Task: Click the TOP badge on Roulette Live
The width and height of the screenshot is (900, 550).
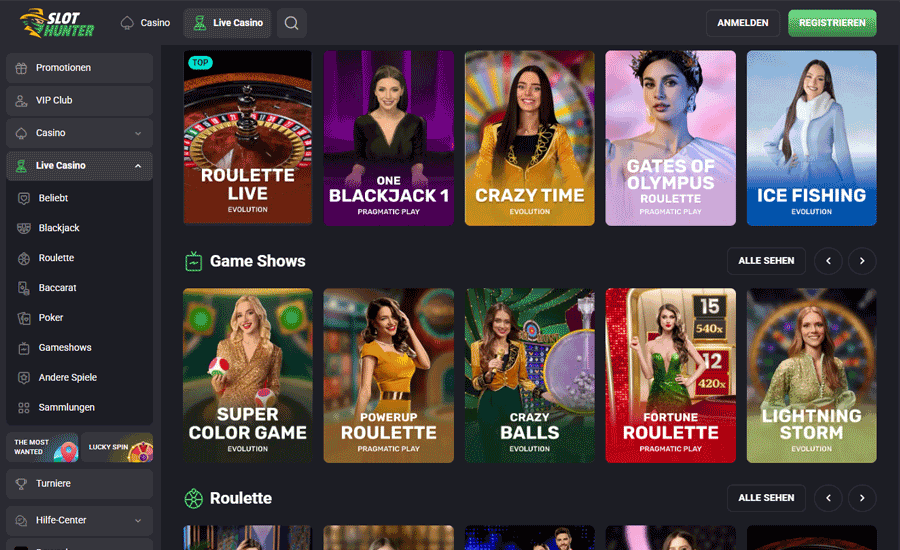Action: (200, 63)
